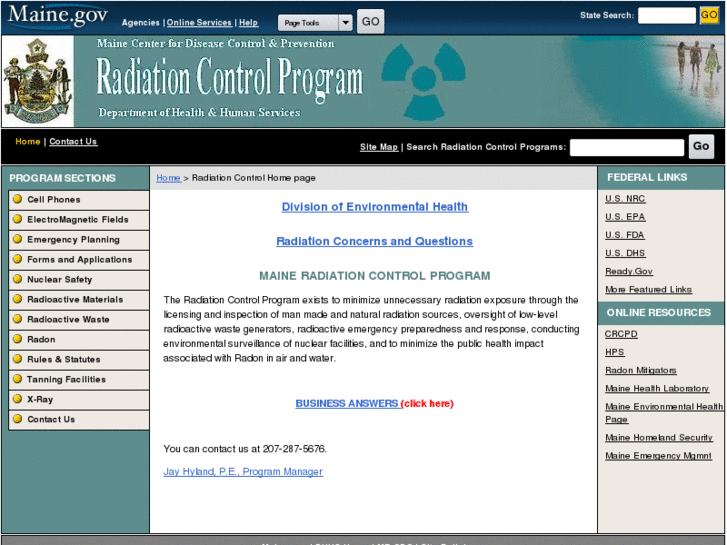Open Online Services in top navigation
Viewport: 727px width, 545px height.
pyautogui.click(x=199, y=23)
